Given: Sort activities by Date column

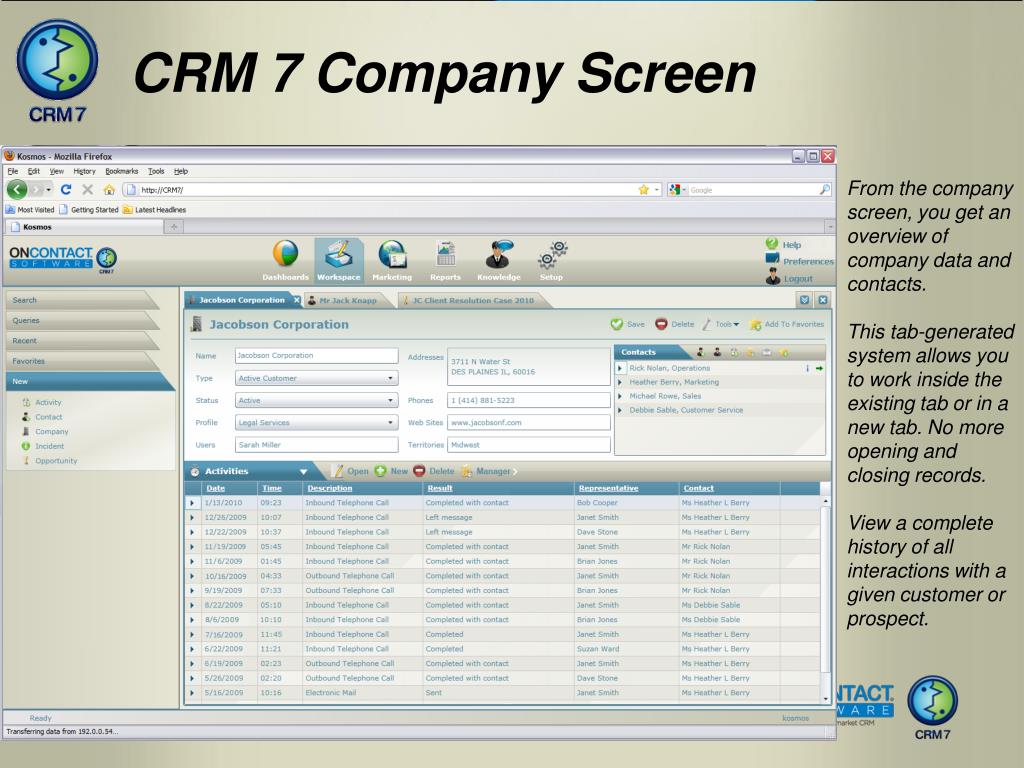Looking at the screenshot, I should pyautogui.click(x=216, y=488).
